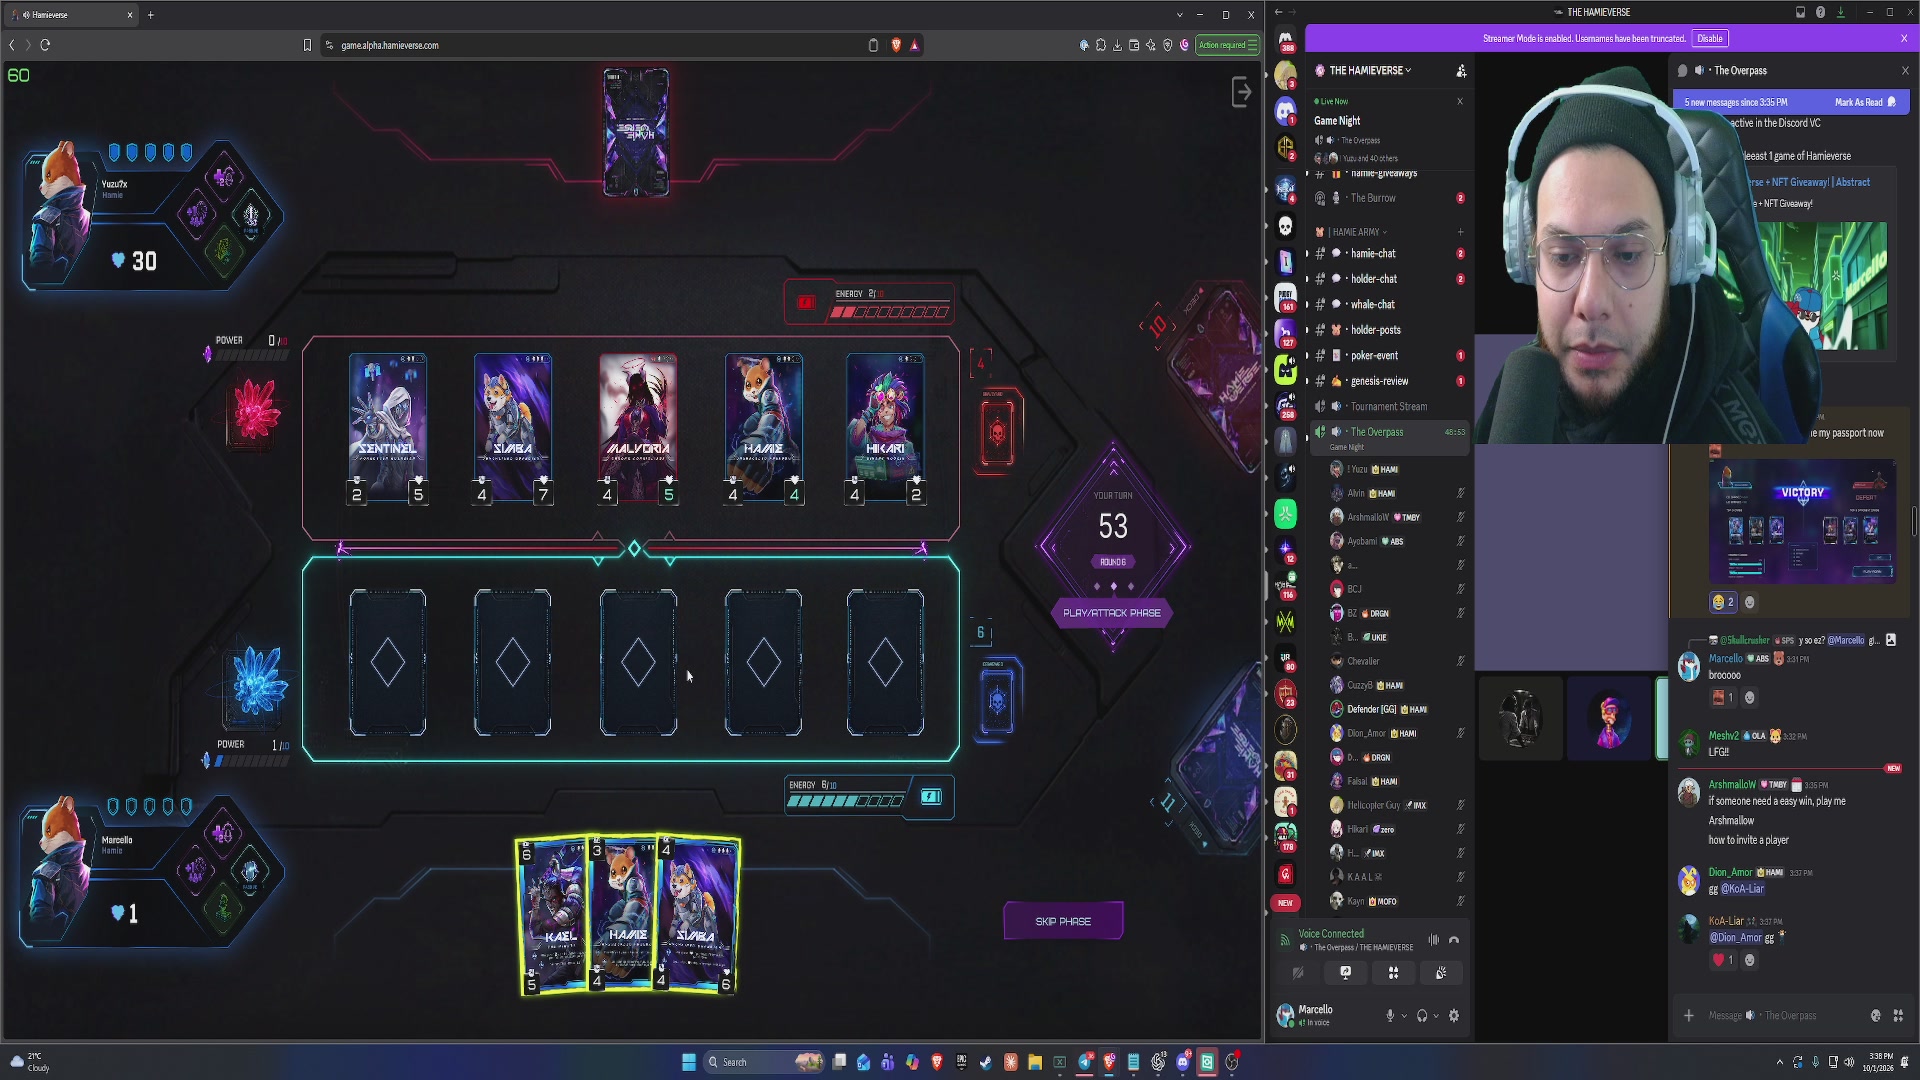Open the microphone input options arrow
The width and height of the screenshot is (1920, 1080).
(x=1405, y=1016)
